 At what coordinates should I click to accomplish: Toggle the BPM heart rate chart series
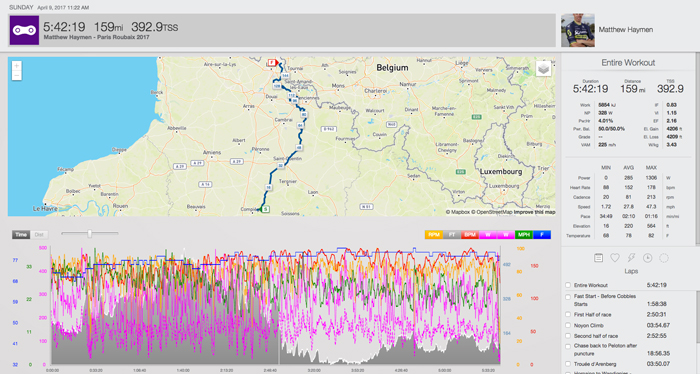click(470, 235)
